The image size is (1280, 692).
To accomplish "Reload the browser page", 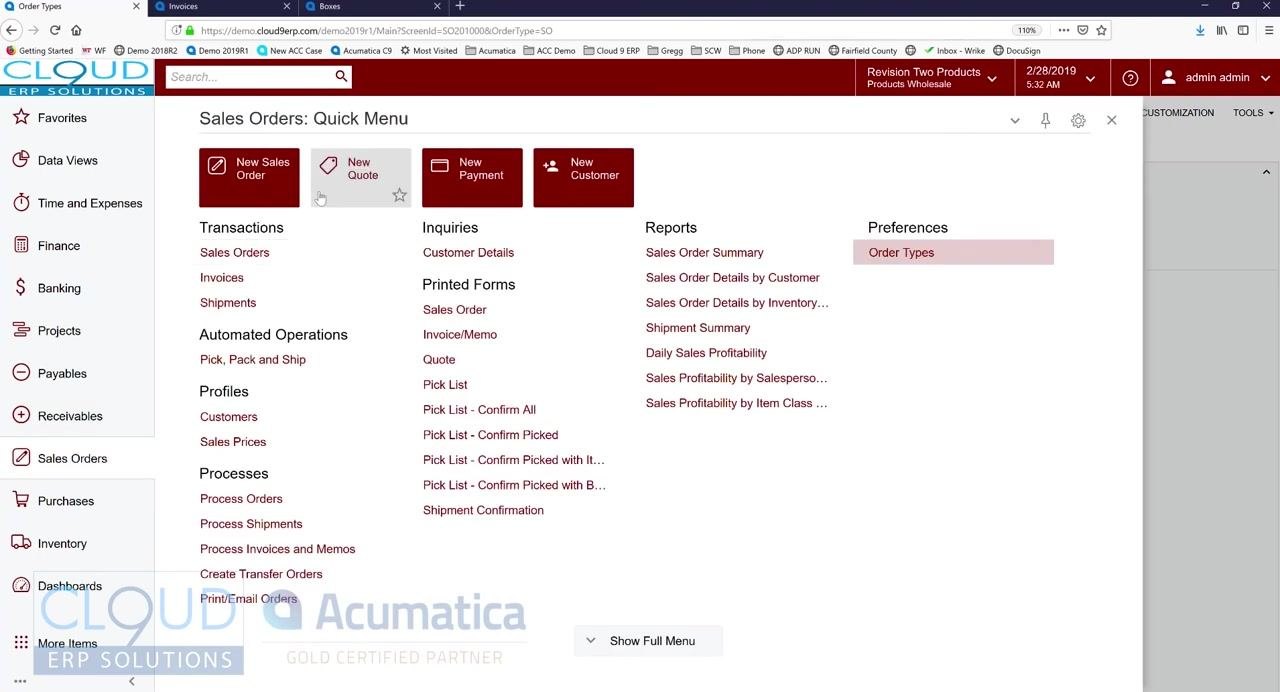I will [55, 30].
